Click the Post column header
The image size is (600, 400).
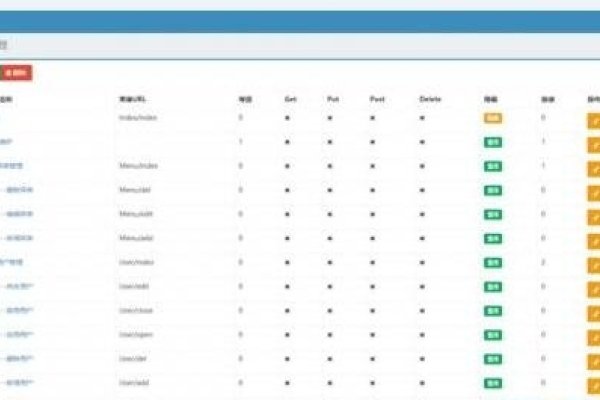375,100
